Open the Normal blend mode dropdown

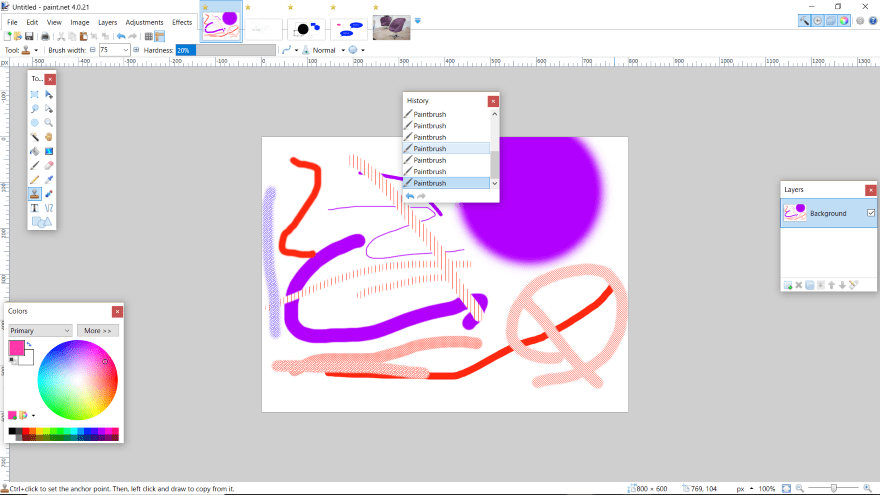pyautogui.click(x=328, y=50)
